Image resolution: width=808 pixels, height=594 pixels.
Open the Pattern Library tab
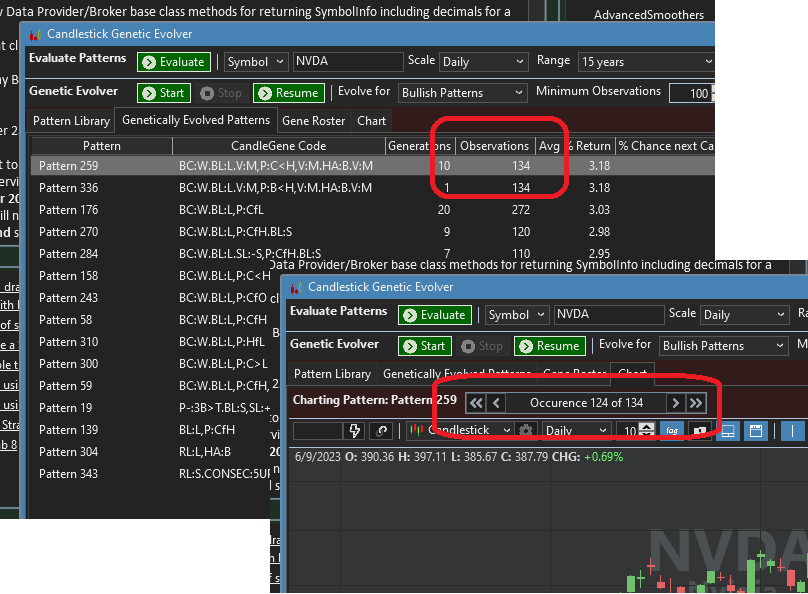pos(70,121)
